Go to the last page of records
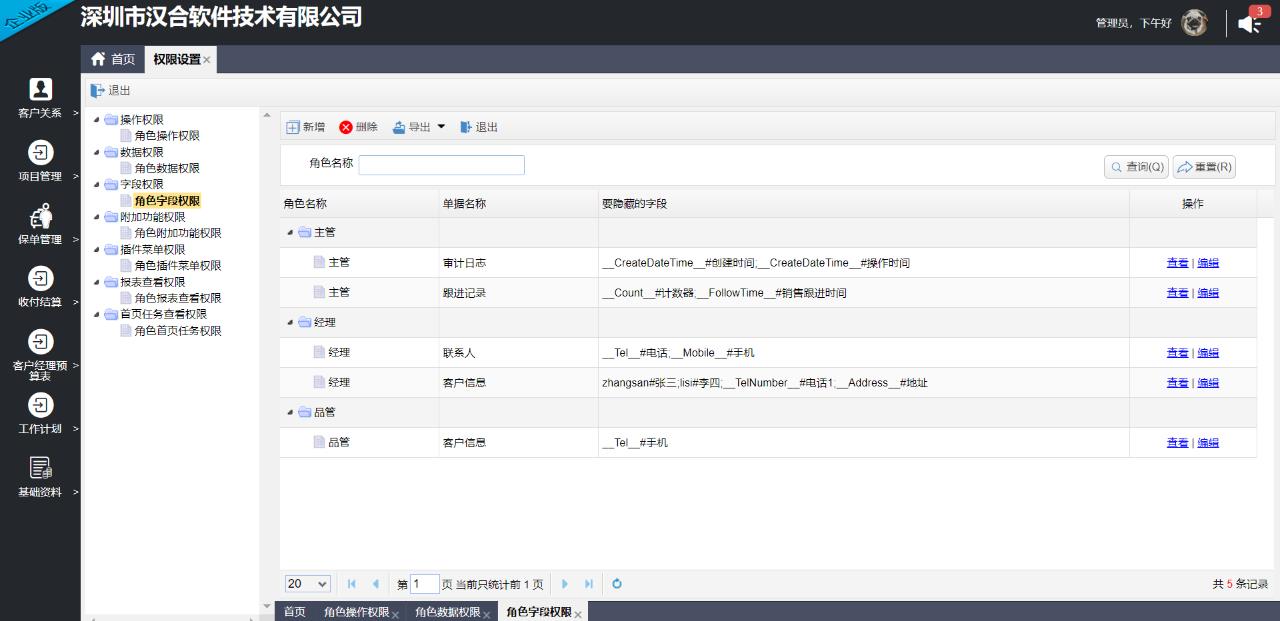1280x621 pixels. click(x=589, y=584)
